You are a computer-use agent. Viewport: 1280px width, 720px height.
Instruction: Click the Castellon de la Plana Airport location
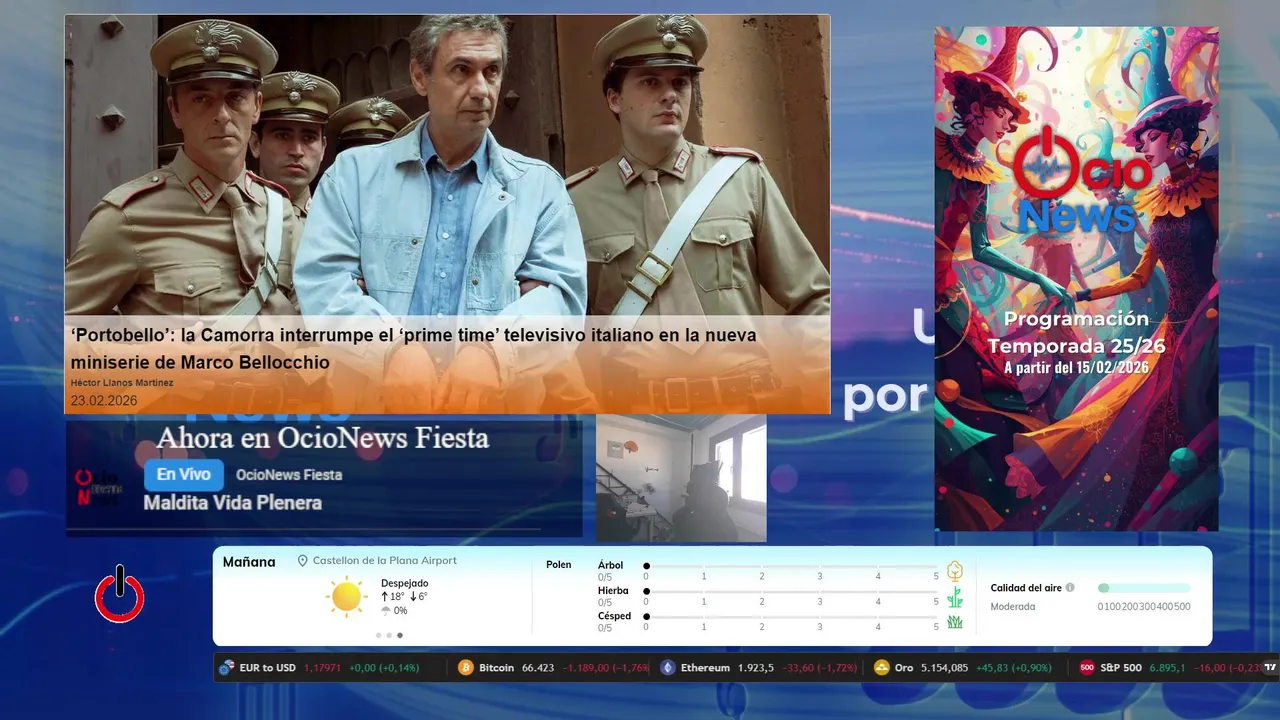pyautogui.click(x=385, y=561)
